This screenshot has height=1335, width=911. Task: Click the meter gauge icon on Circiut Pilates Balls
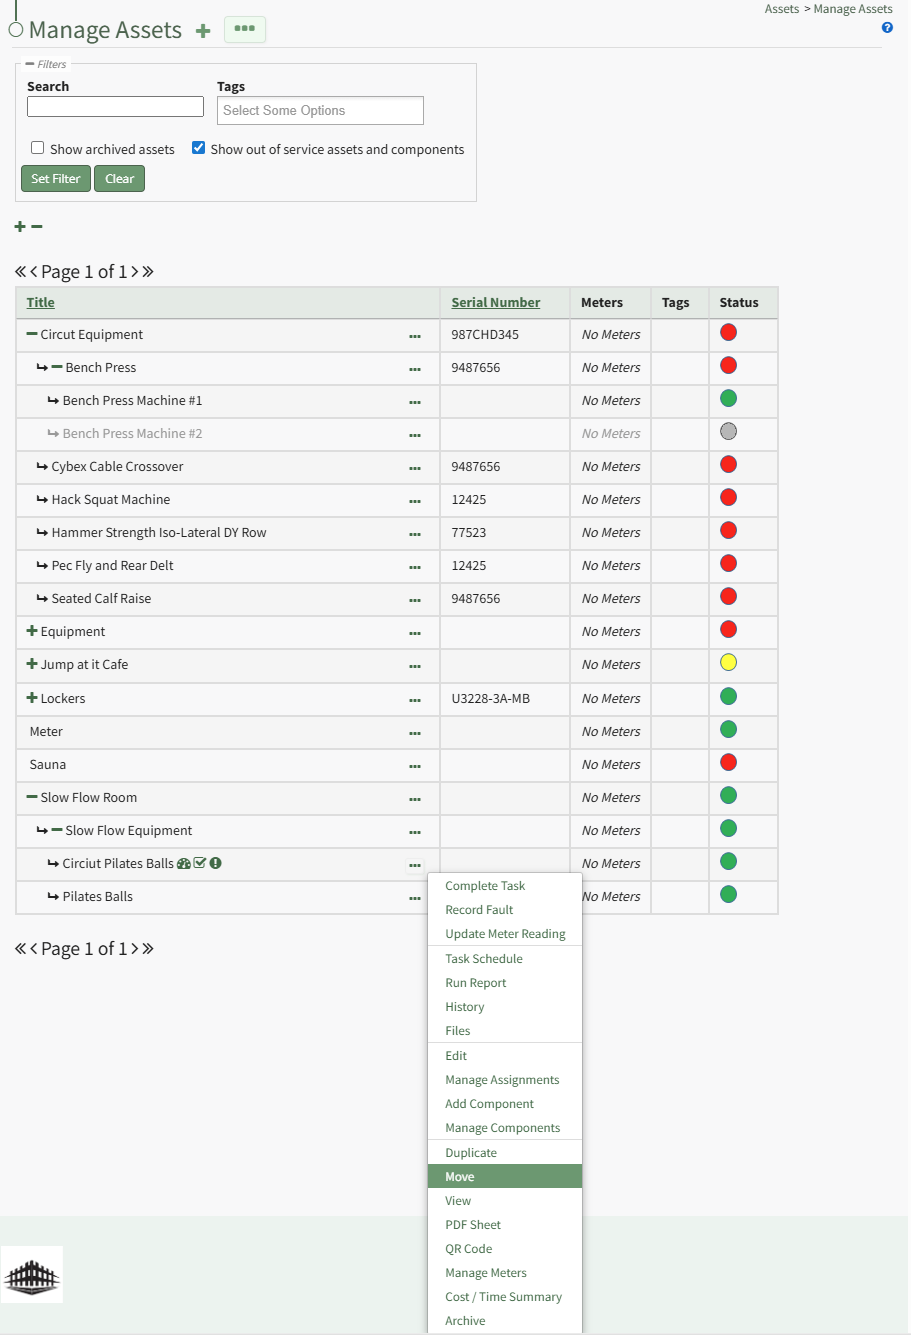pyautogui.click(x=184, y=864)
